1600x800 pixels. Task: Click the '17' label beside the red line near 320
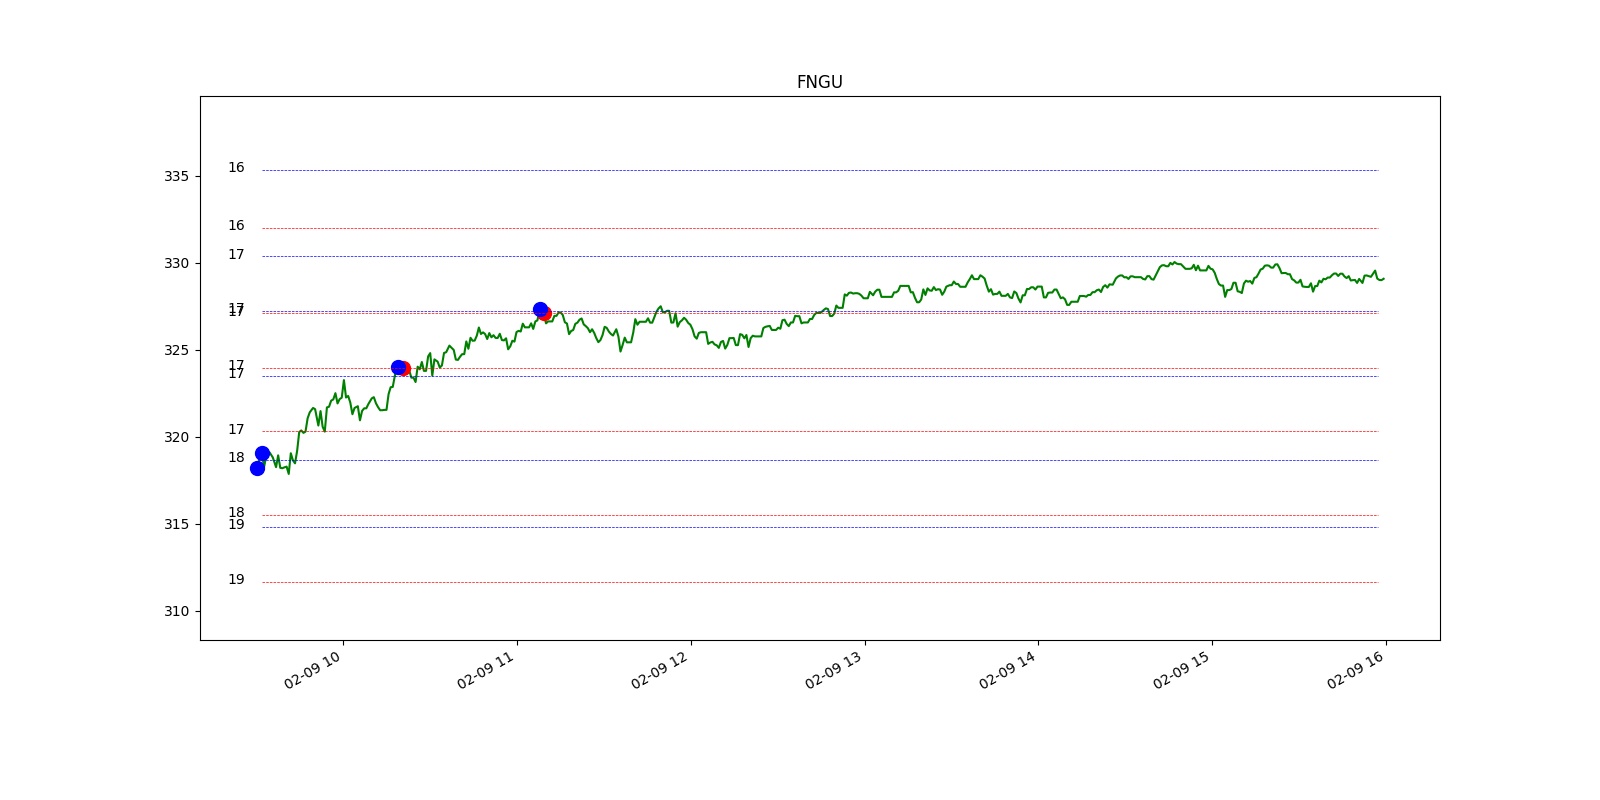click(x=236, y=429)
